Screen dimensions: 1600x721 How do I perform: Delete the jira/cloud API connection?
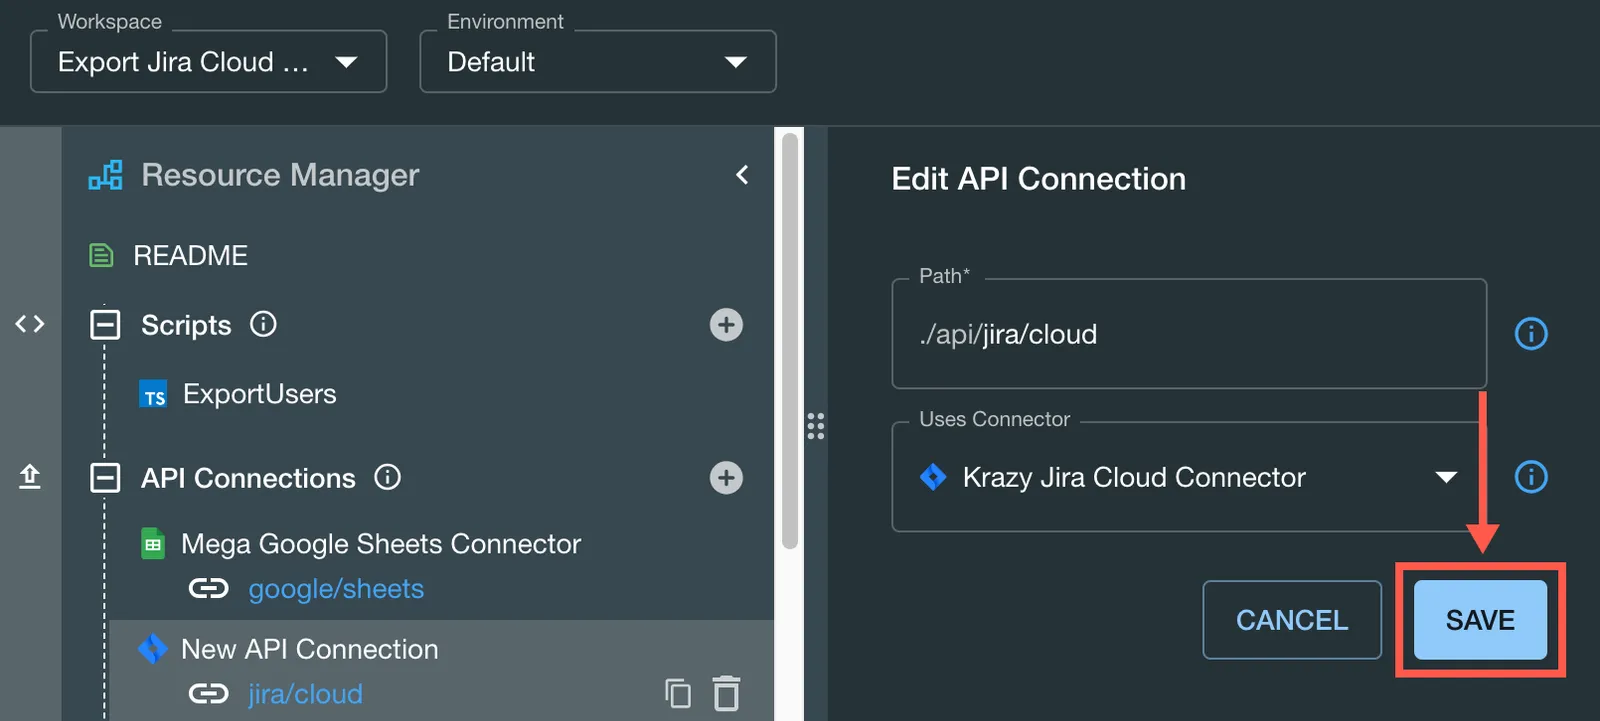[726, 693]
